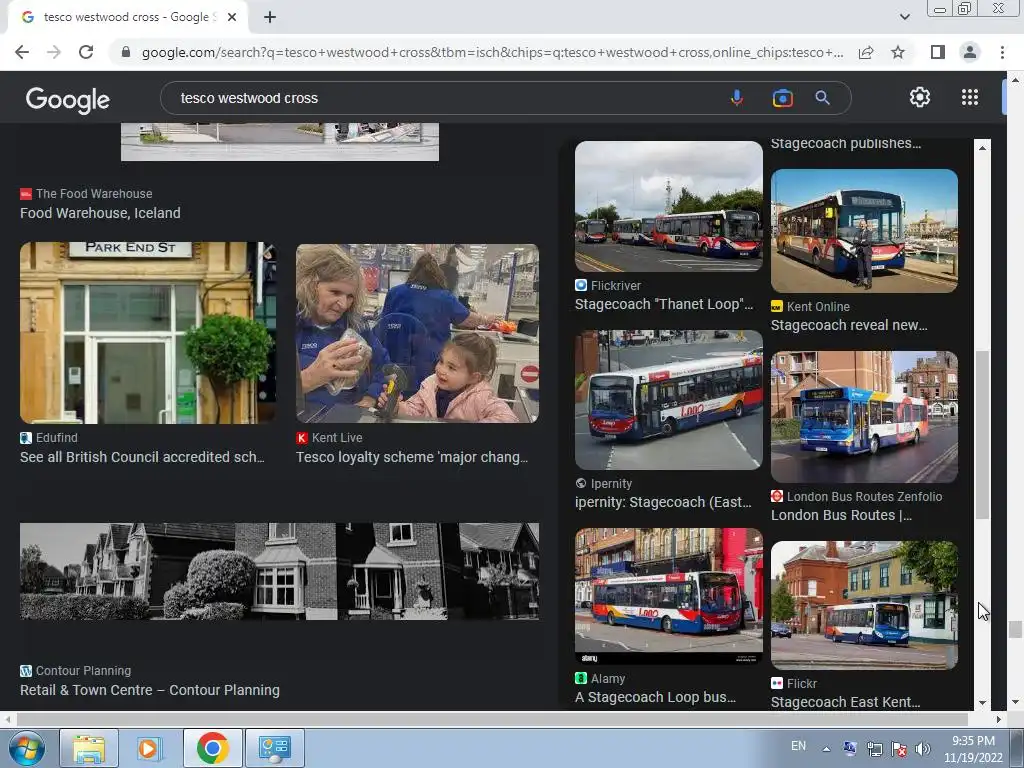Go back with browser back arrow
Image resolution: width=1024 pixels, height=768 pixels.
pos(22,52)
